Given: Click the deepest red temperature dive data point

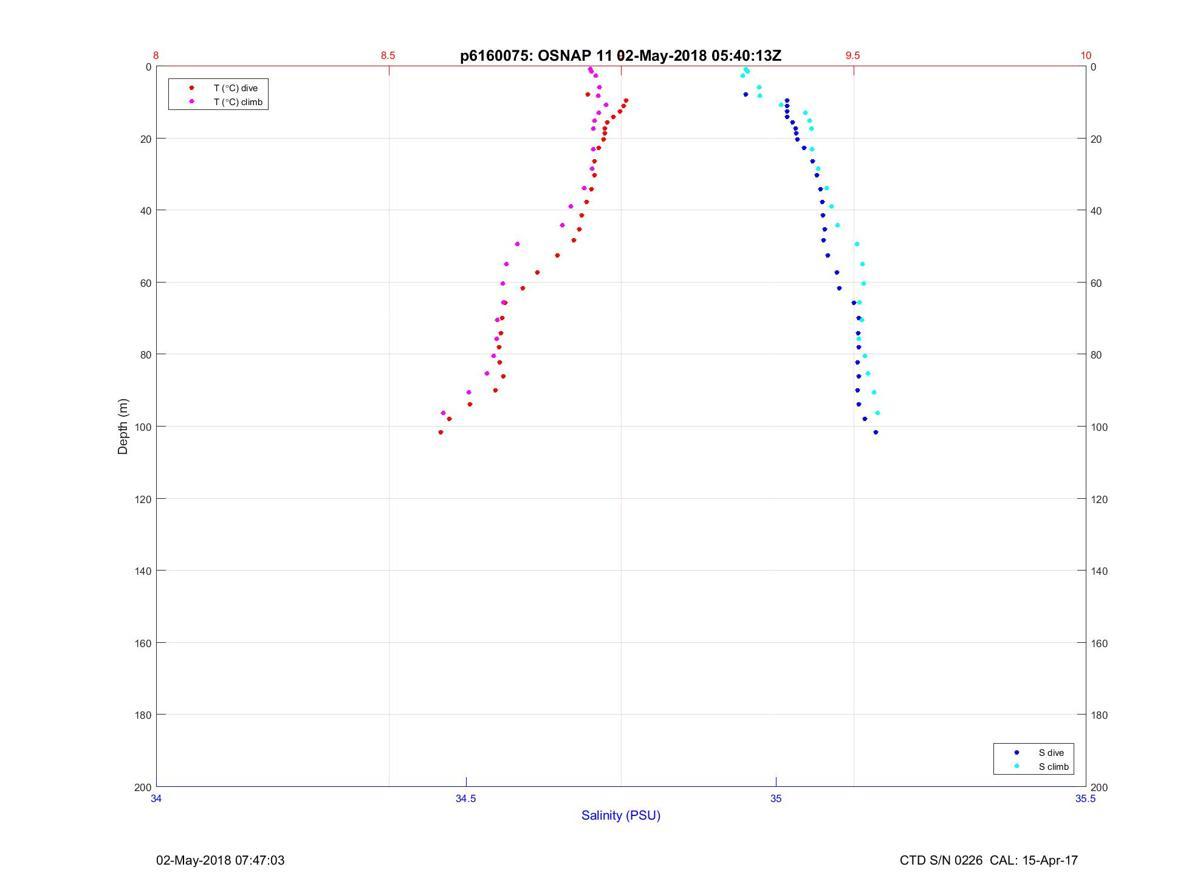Looking at the screenshot, I should coord(441,432).
